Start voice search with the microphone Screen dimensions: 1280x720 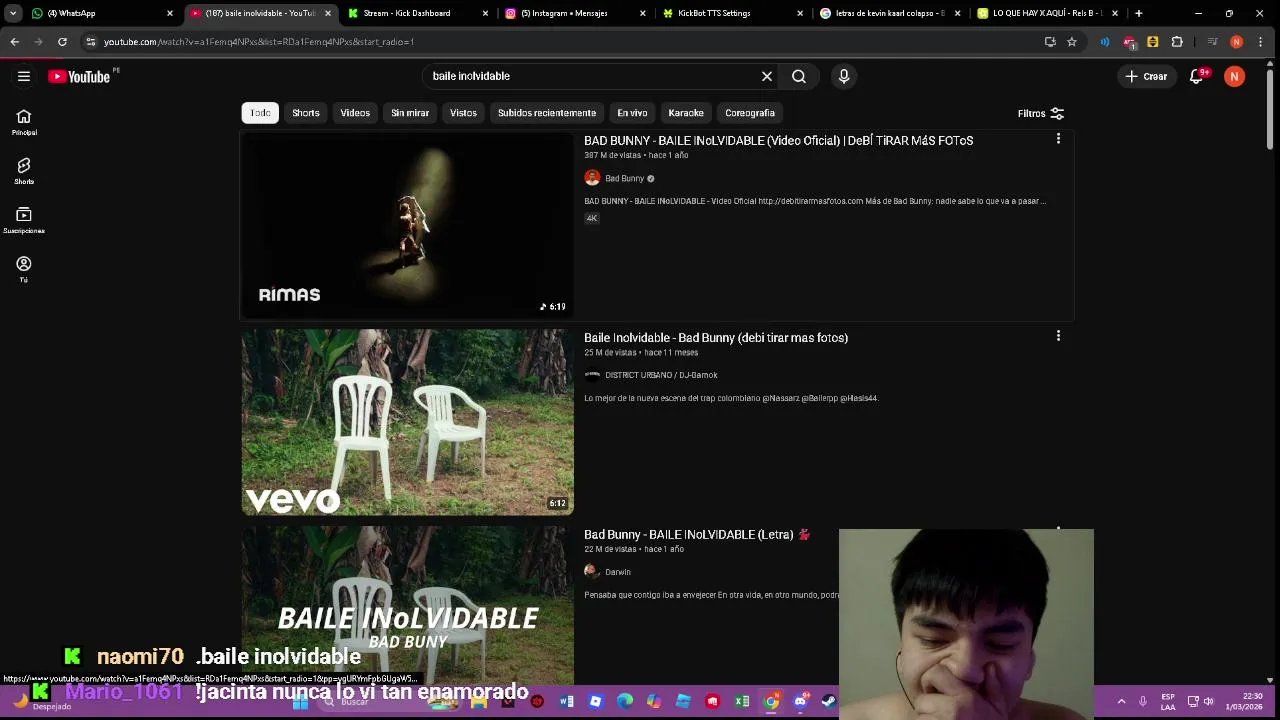(844, 76)
